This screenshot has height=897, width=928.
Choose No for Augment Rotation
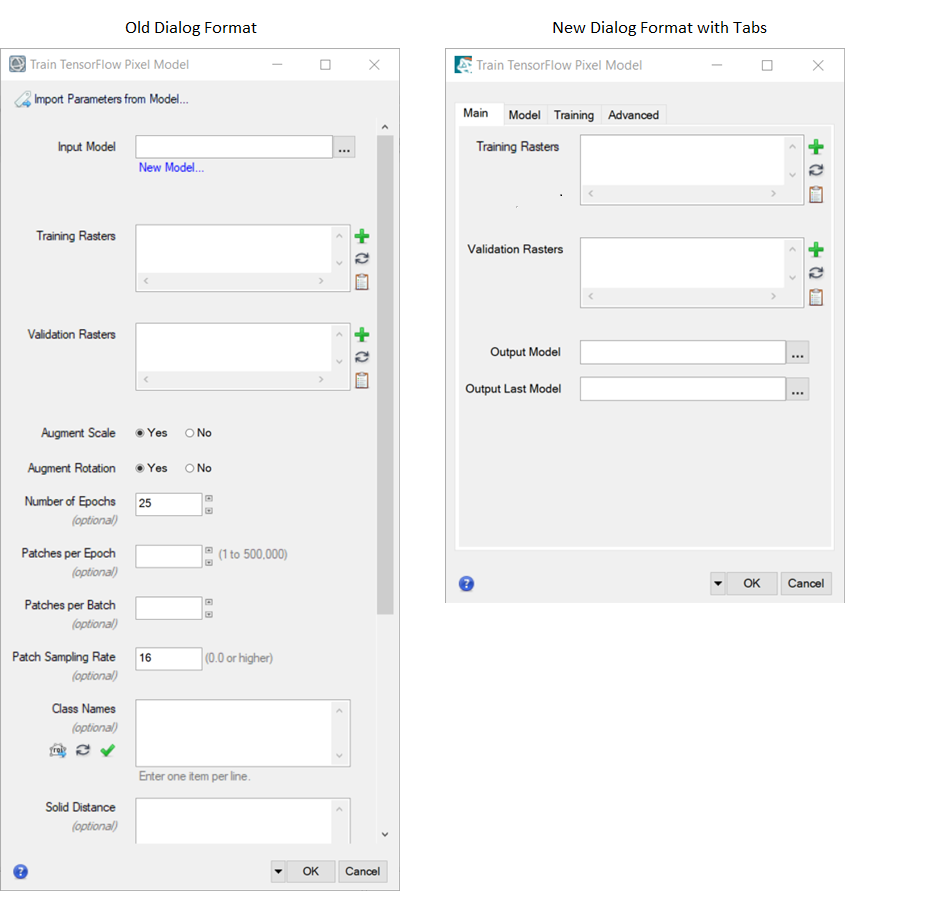coord(190,468)
